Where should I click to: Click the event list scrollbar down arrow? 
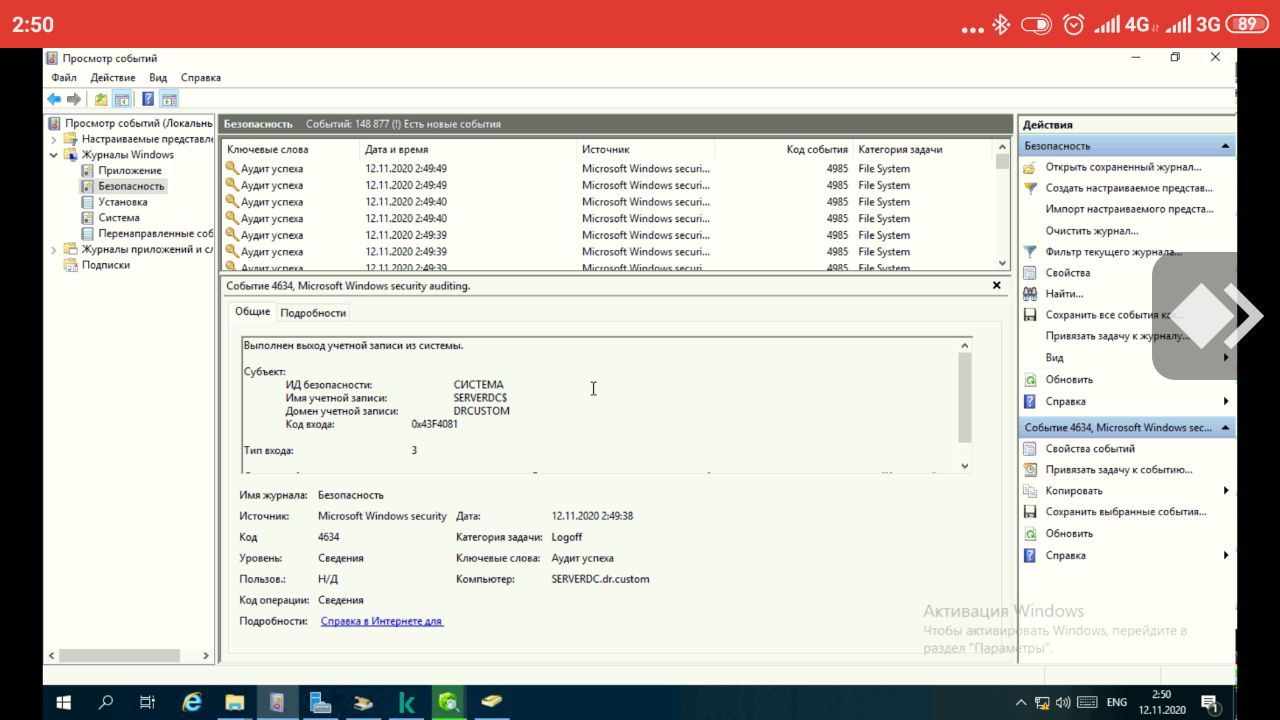click(1003, 263)
